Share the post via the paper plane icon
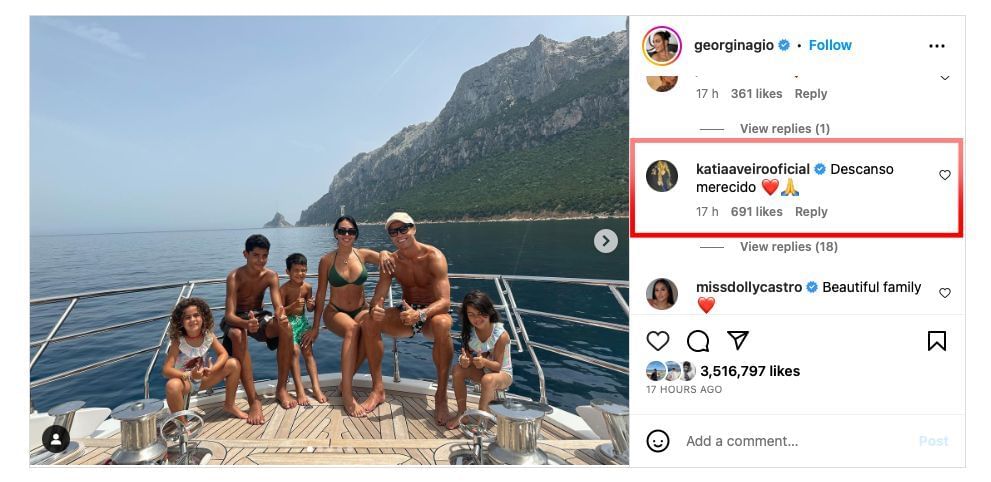 (x=738, y=341)
